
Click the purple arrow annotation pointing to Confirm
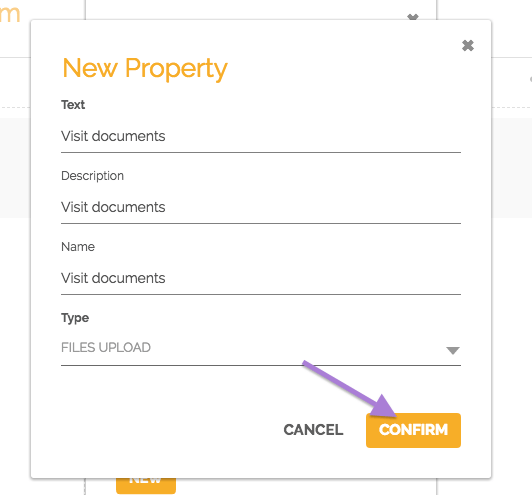coord(349,388)
